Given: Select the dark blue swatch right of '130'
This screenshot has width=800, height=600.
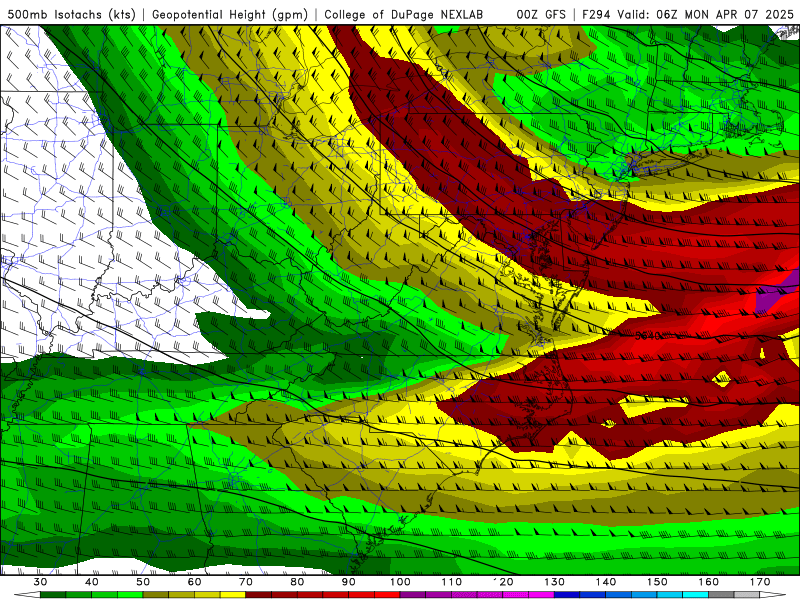Looking at the screenshot, I should pyautogui.click(x=567, y=594).
